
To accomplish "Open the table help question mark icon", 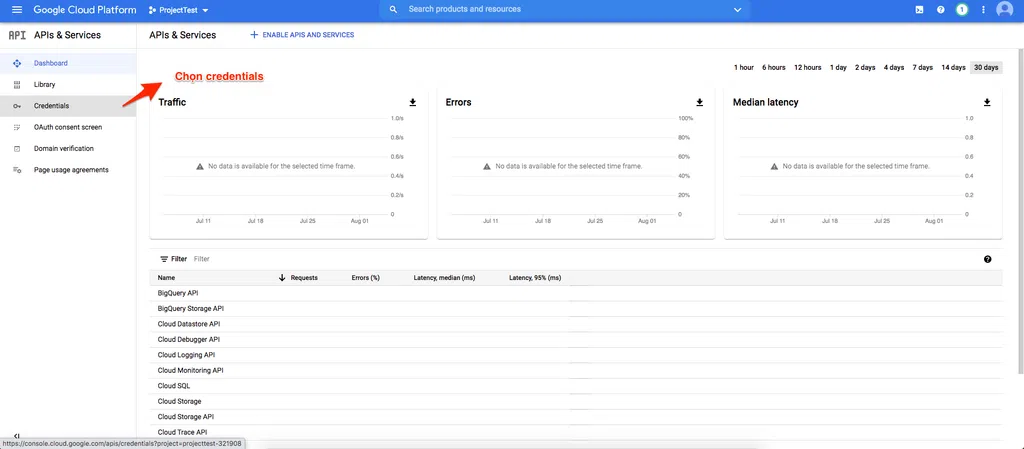I will (987, 259).
